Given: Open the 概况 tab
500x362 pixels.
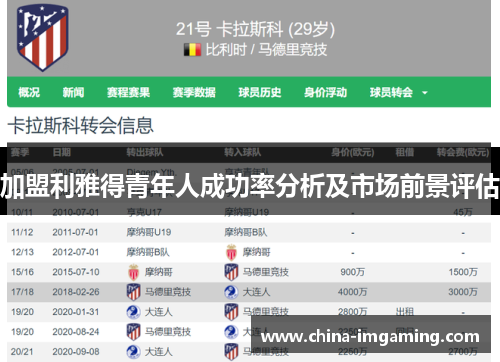Looking at the screenshot, I should 29,92.
